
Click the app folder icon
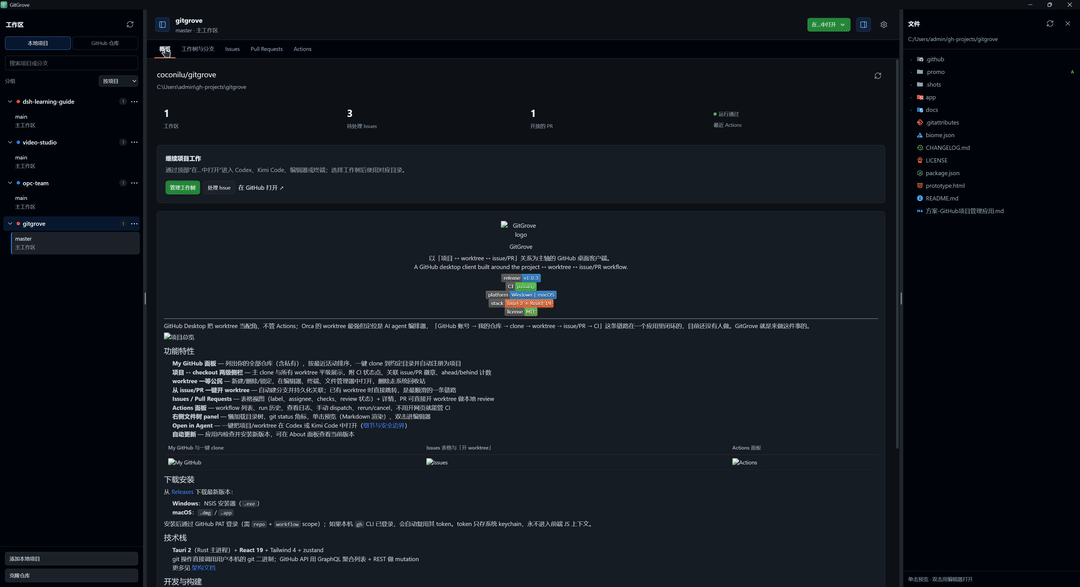[x=920, y=97]
